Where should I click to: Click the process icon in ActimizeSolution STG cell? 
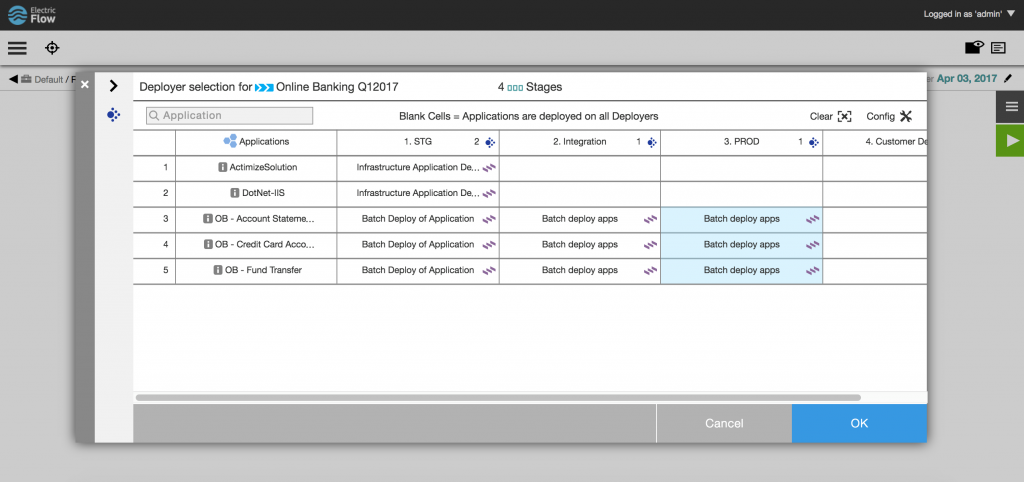point(489,168)
